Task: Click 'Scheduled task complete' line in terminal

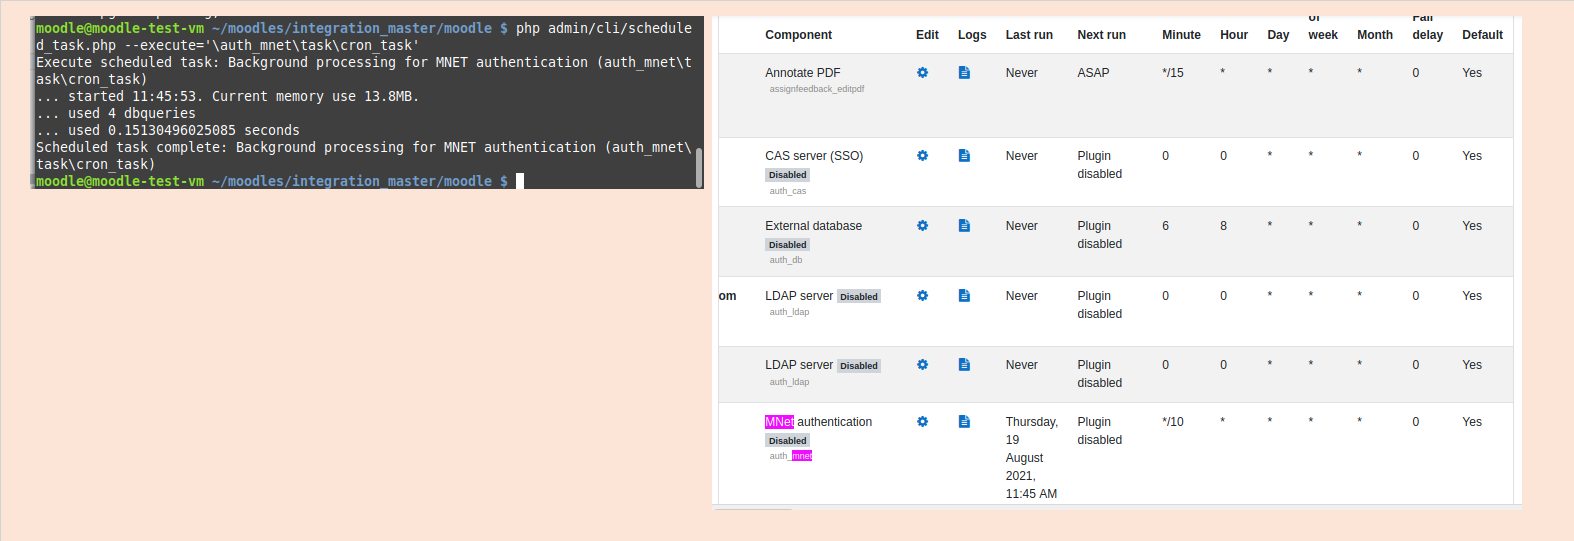Action: click(364, 155)
